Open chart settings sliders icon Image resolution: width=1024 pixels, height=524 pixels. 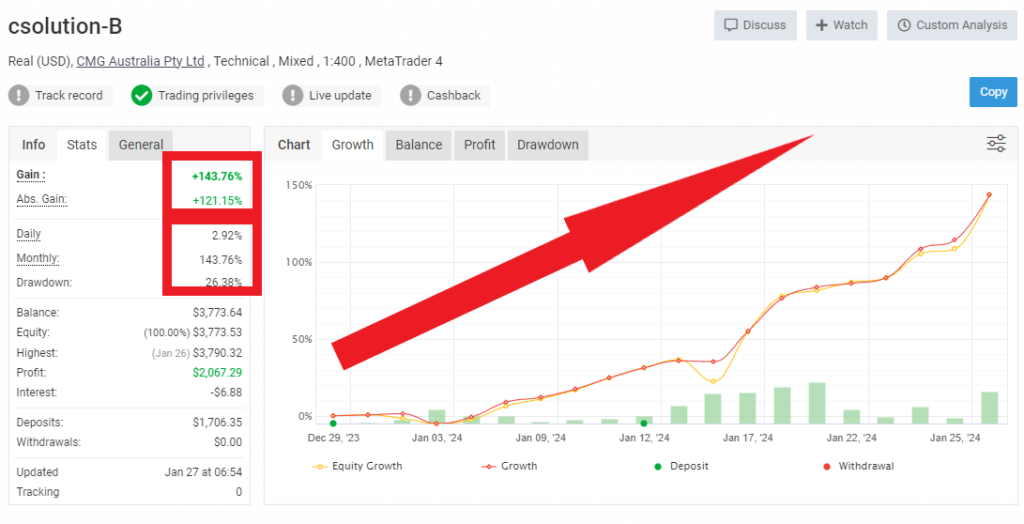point(996,143)
